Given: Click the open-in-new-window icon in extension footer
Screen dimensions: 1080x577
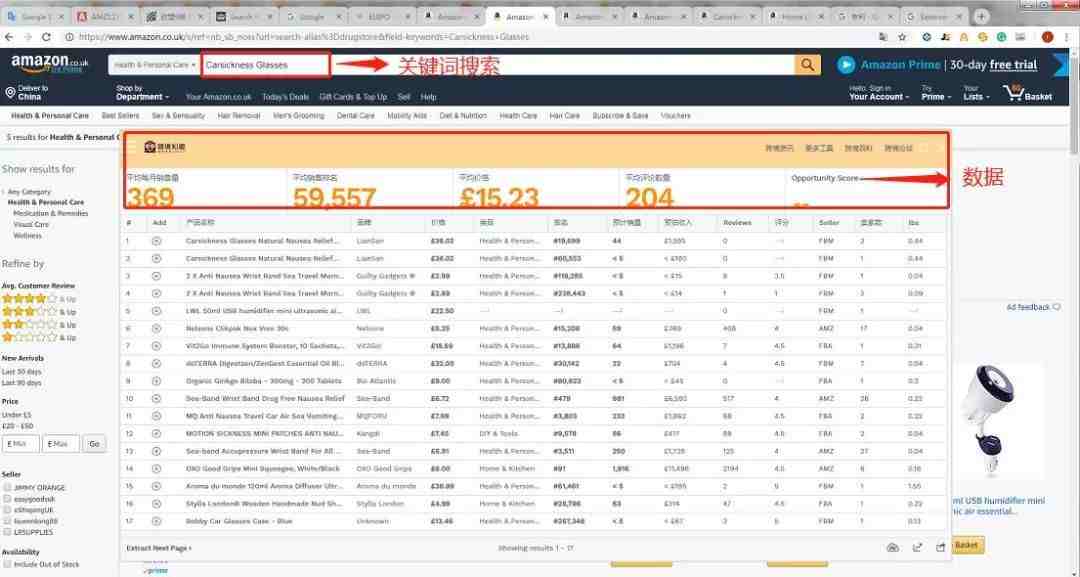Looking at the screenshot, I should click(x=917, y=547).
